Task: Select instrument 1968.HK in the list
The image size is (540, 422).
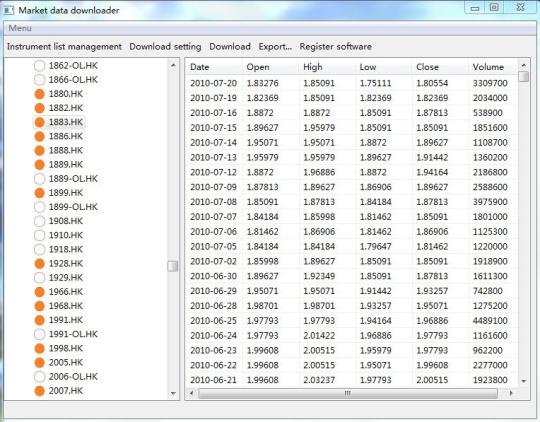Action: click(66, 306)
